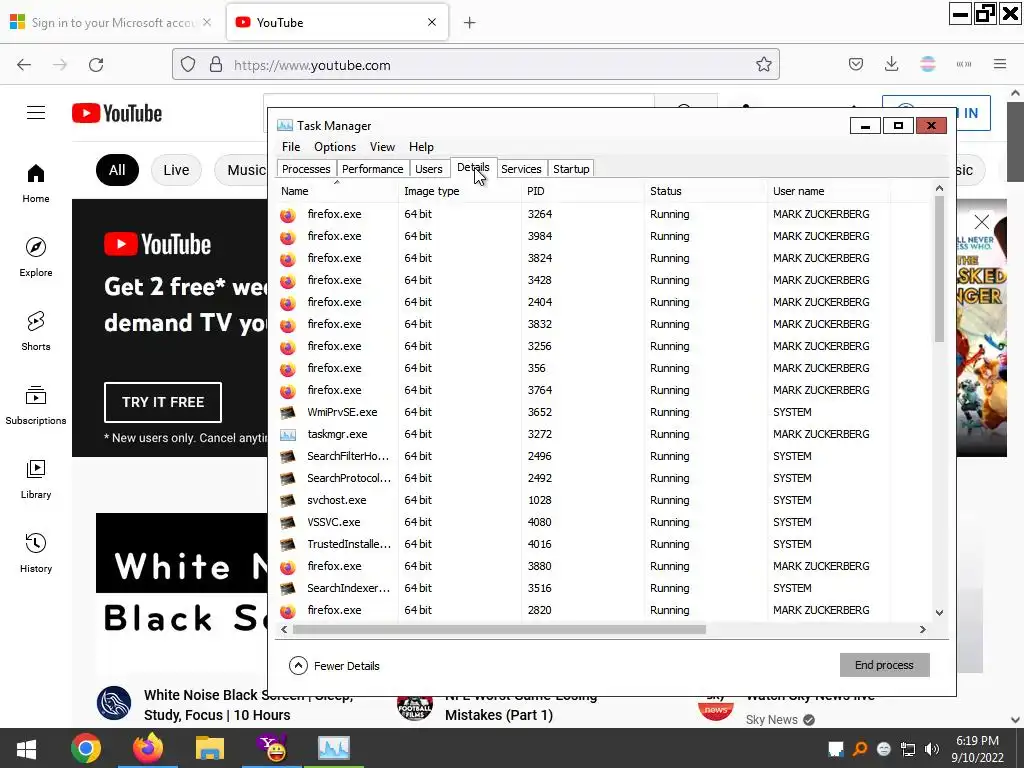Viewport: 1024px width, 768px height.
Task: Select firefox.exe with PID 356
Action: (604, 368)
